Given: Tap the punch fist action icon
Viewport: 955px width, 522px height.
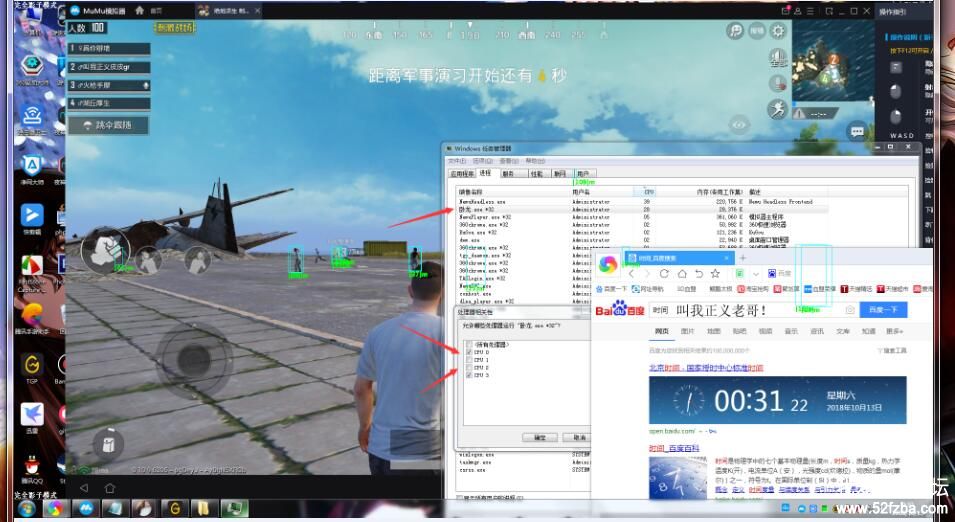Looking at the screenshot, I should pyautogui.click(x=105, y=249).
